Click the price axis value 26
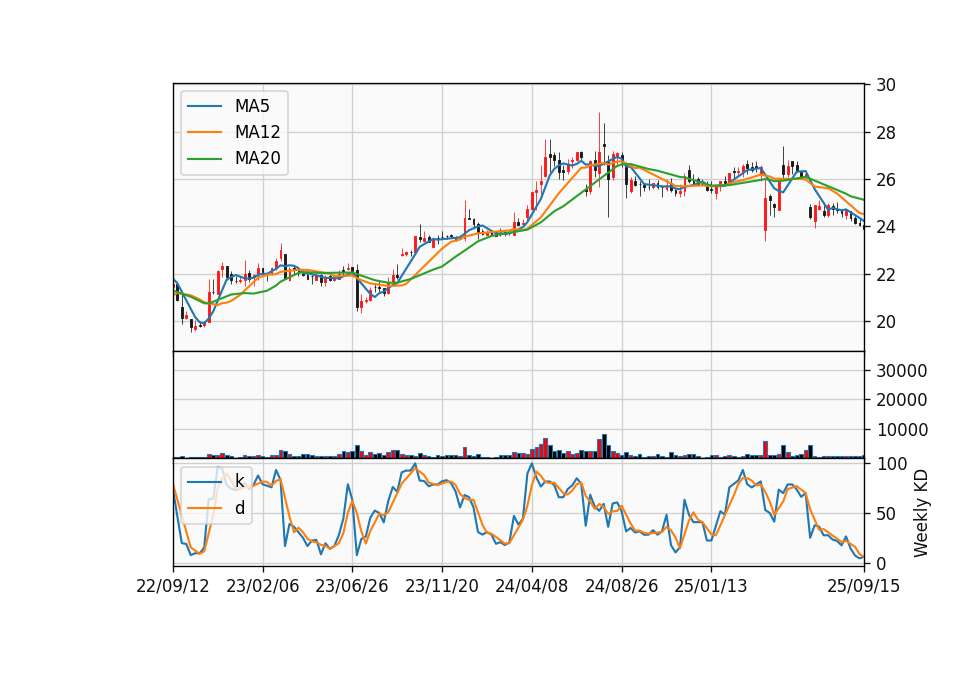This screenshot has height=690, width=960. pyautogui.click(x=886, y=180)
